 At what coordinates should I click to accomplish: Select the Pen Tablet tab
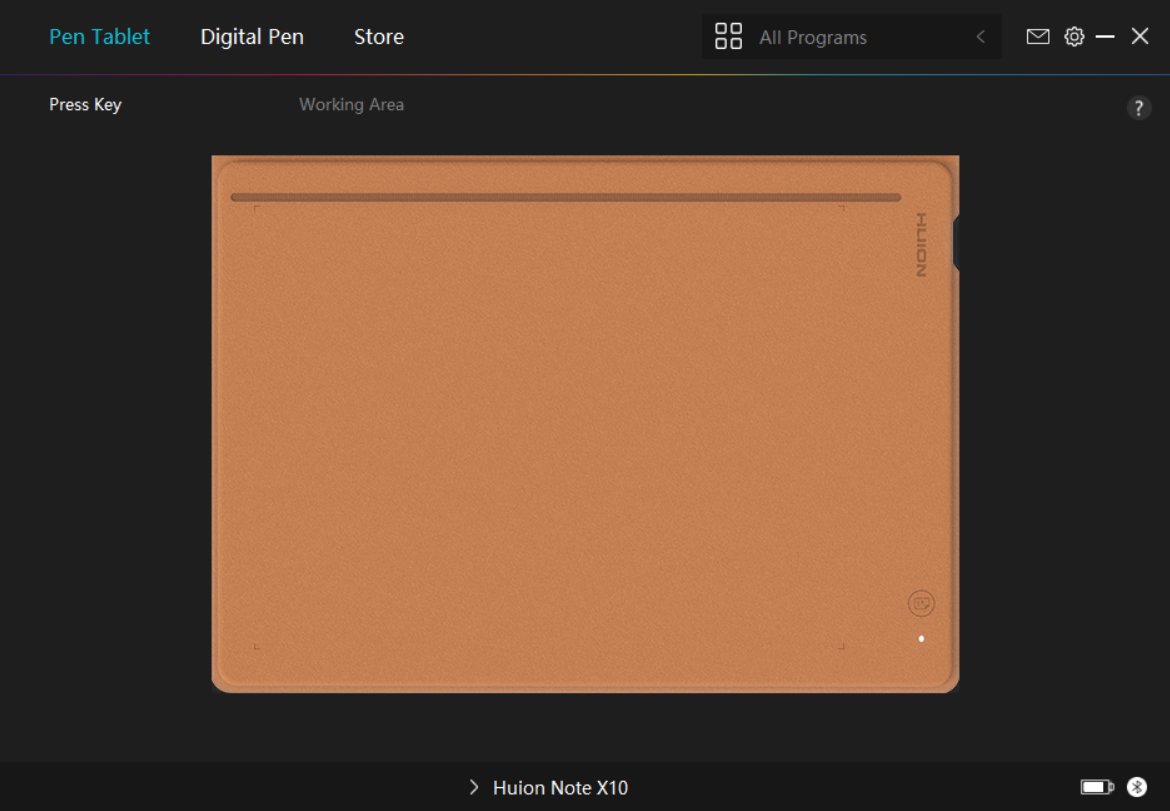(x=100, y=37)
